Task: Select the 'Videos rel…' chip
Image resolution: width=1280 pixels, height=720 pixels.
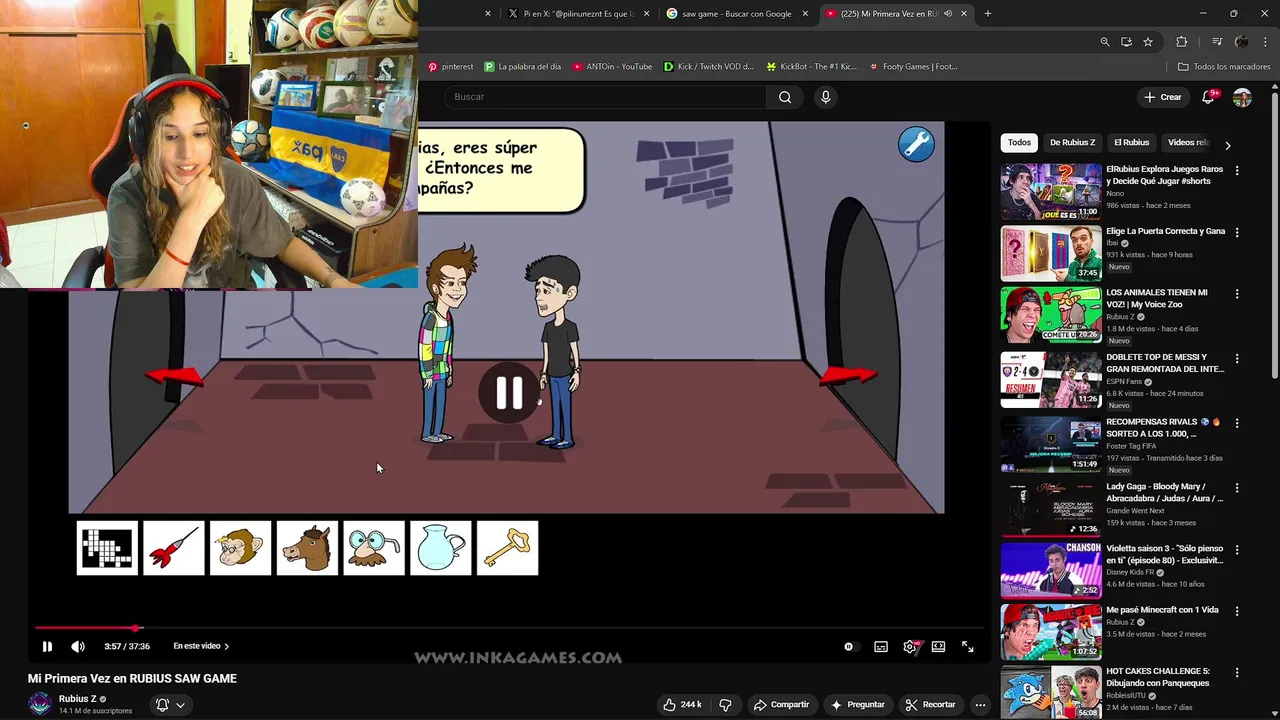Action: (1187, 142)
